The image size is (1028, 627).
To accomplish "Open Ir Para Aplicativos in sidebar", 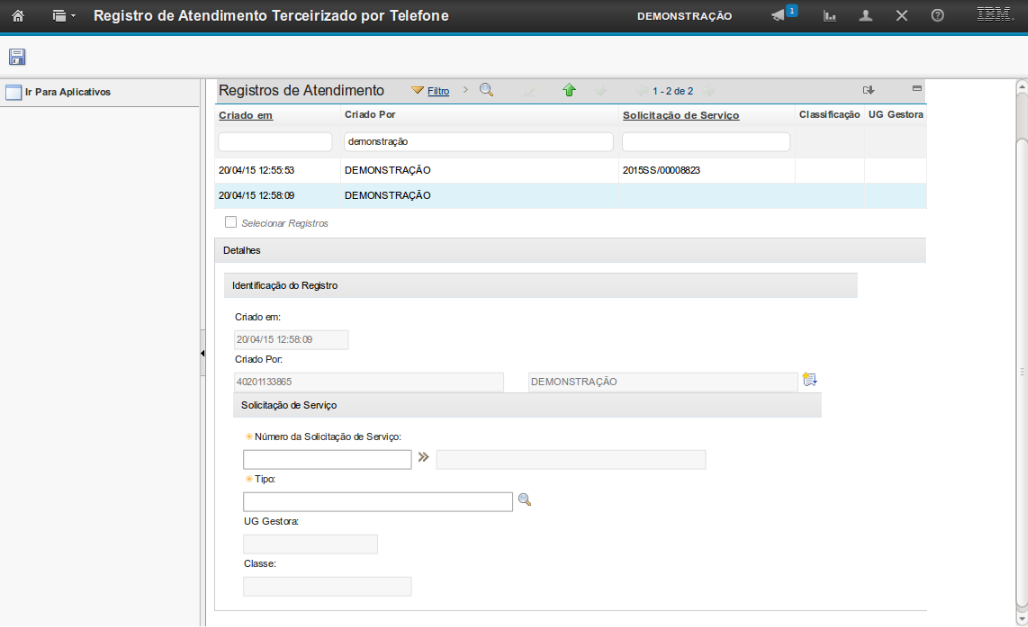I will (67, 92).
